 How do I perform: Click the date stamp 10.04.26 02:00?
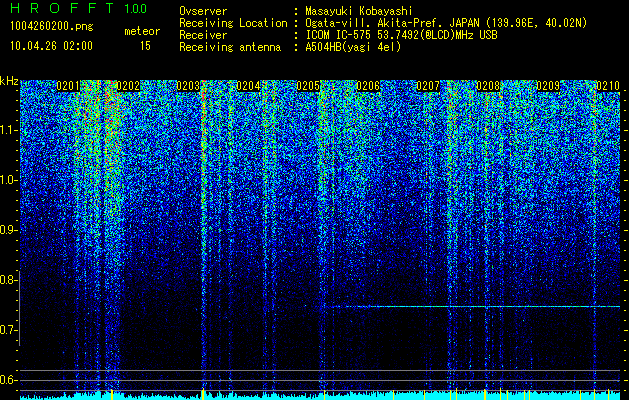[51, 45]
